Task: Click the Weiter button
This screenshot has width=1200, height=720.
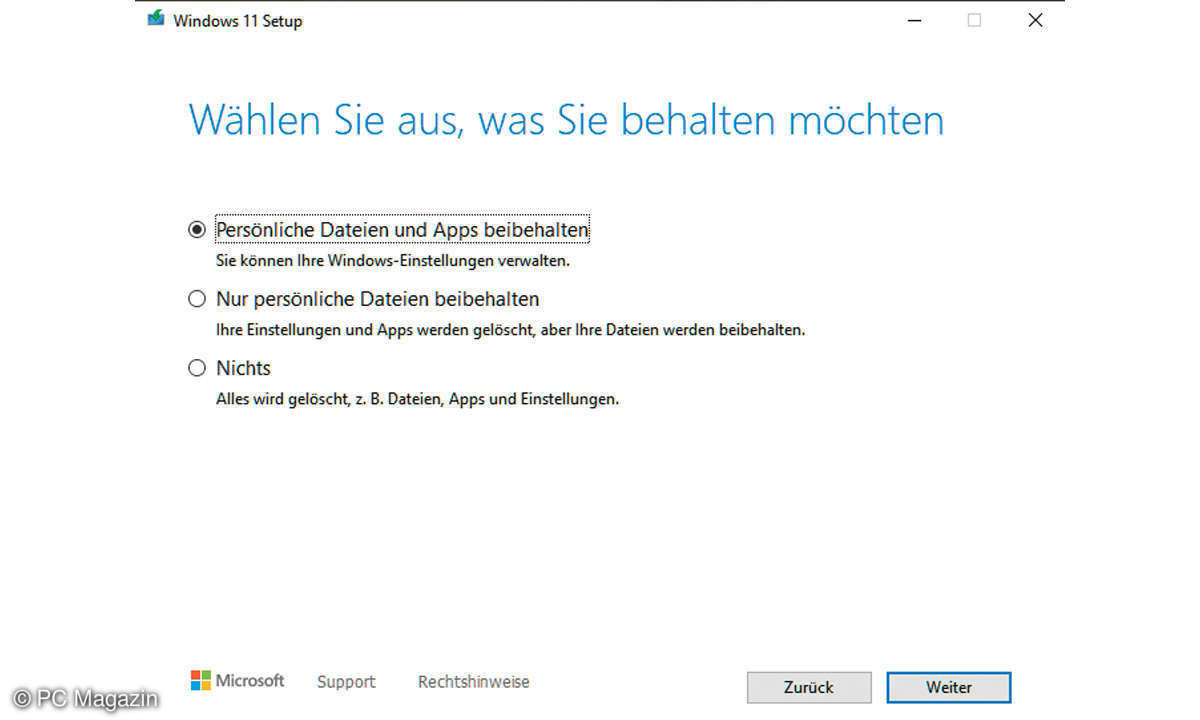Action: pyautogui.click(x=948, y=687)
